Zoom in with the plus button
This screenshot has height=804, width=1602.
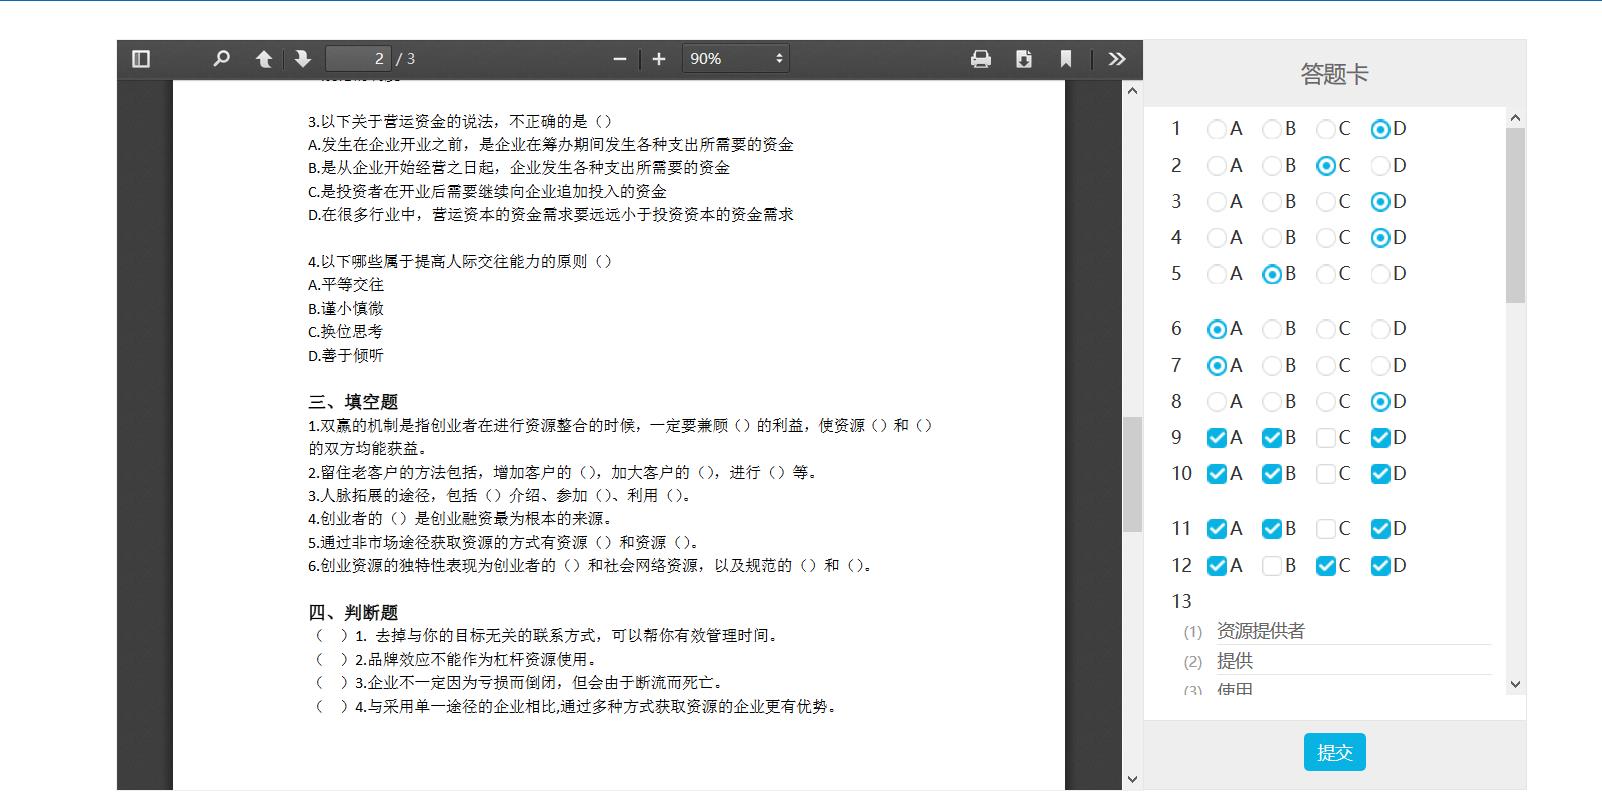659,59
